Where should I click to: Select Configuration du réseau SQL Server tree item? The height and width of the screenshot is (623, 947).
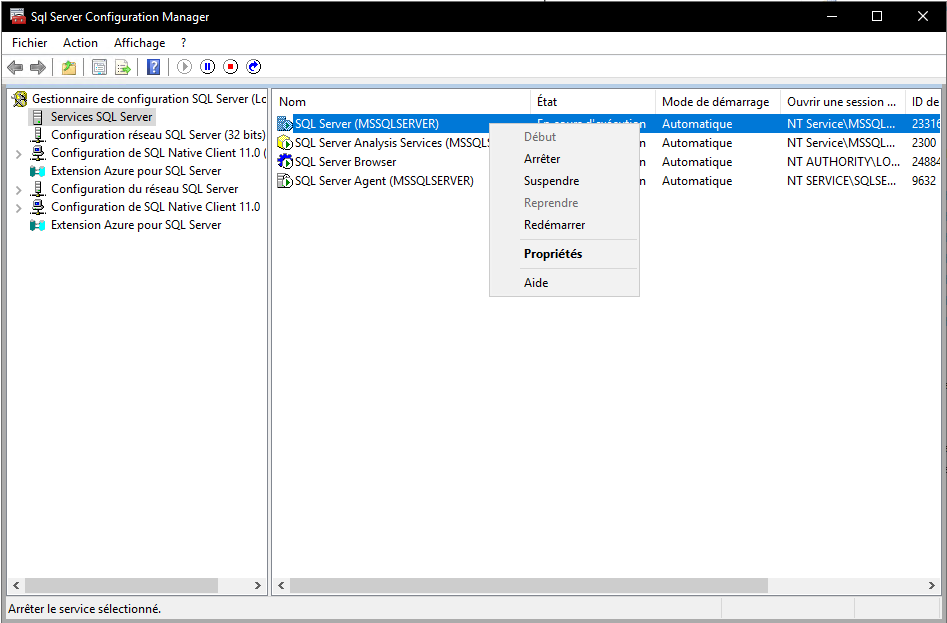coord(144,189)
